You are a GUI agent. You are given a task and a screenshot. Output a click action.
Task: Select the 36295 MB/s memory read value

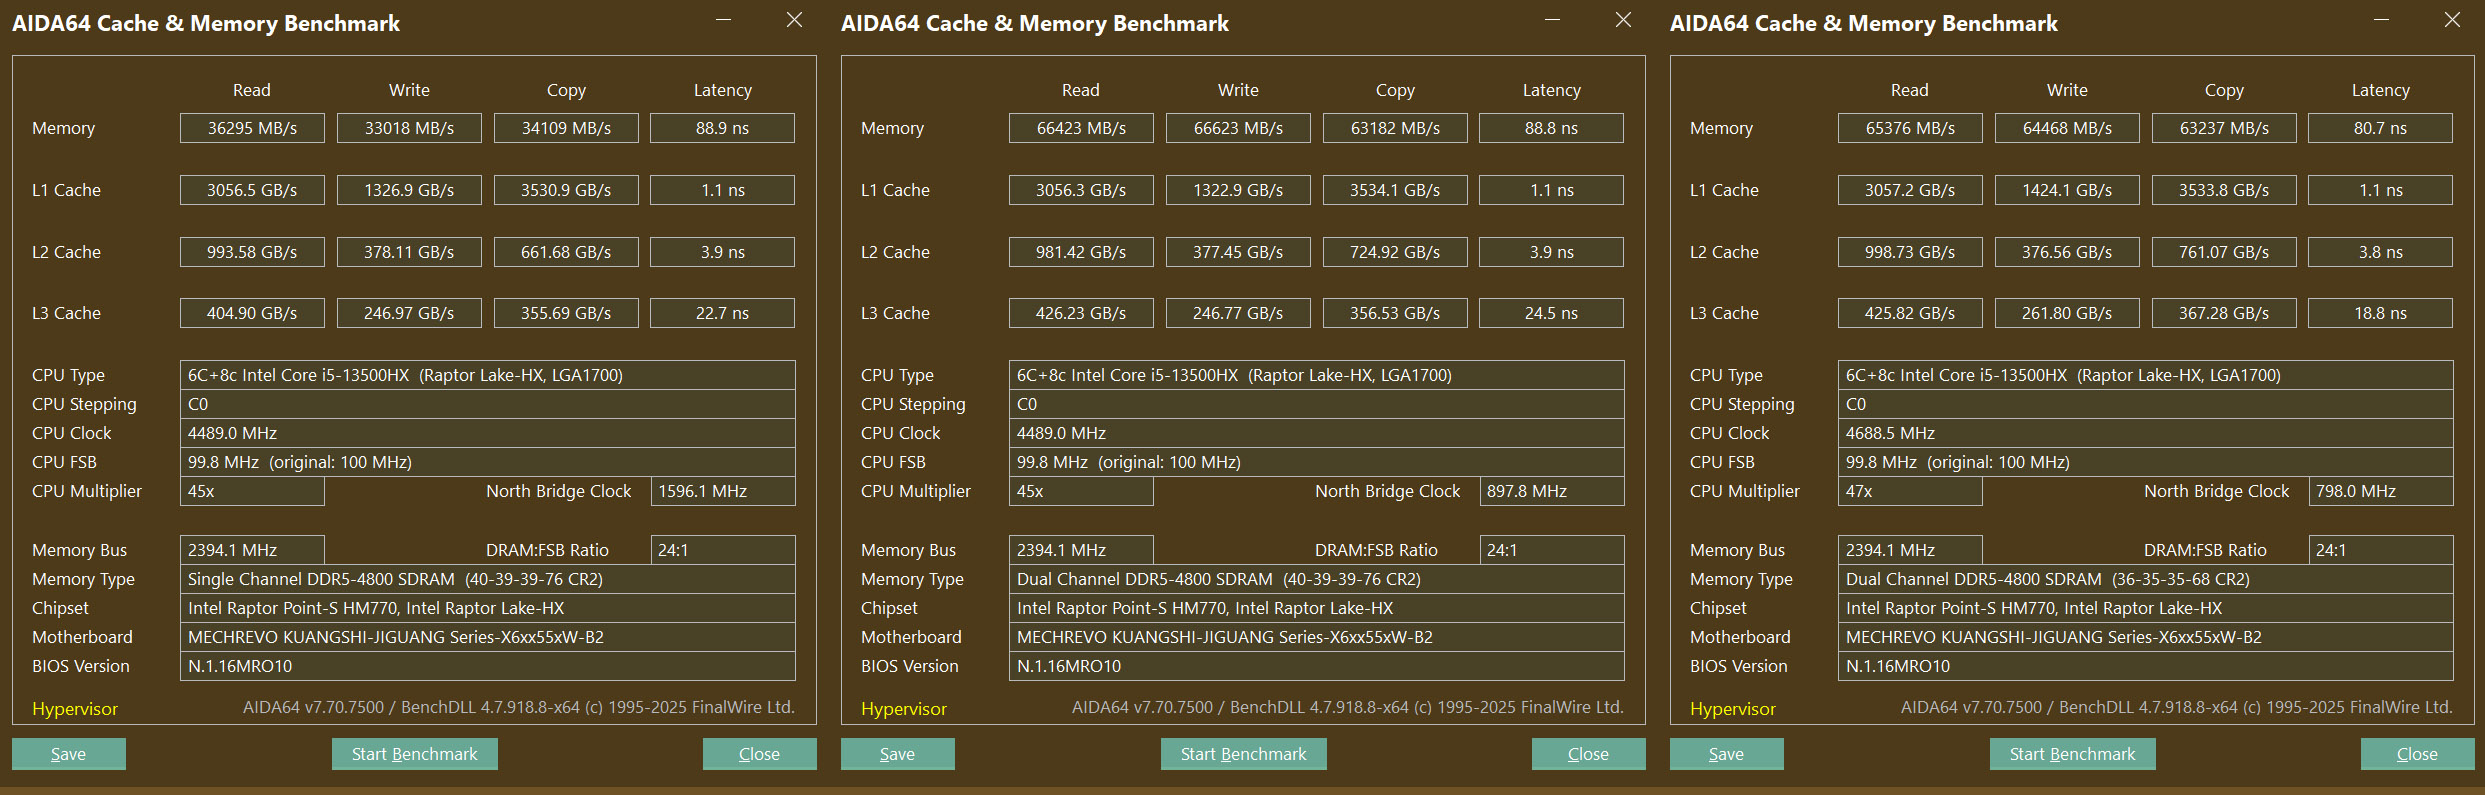coord(252,128)
